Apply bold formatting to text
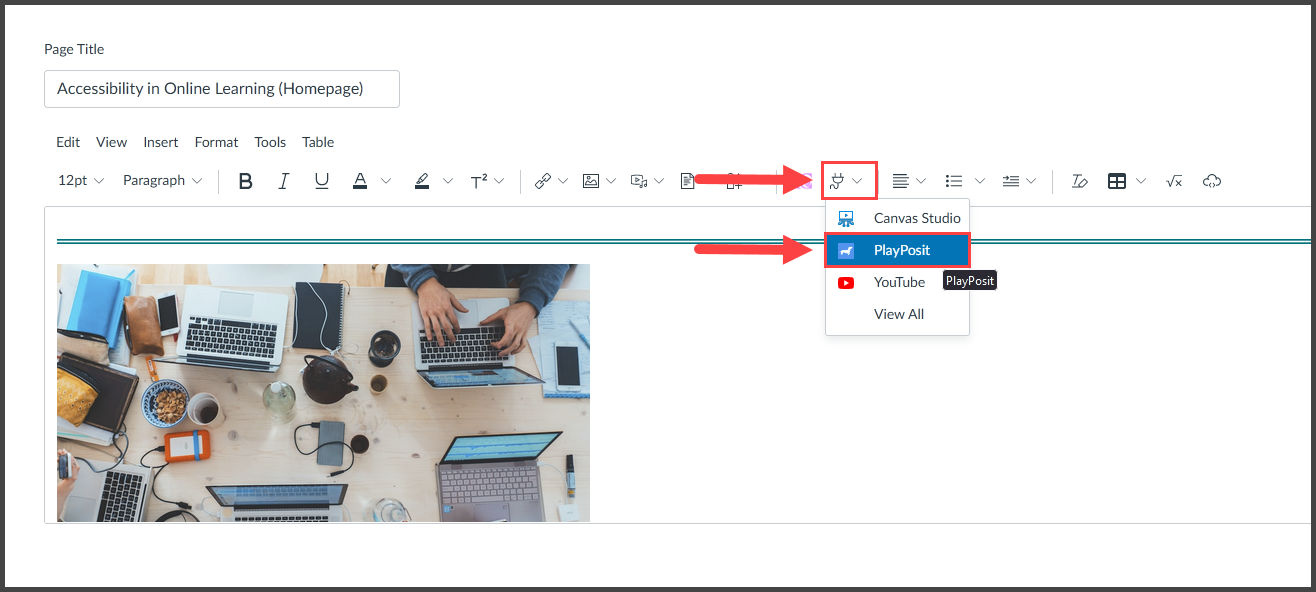This screenshot has width=1316, height=592. [245, 181]
